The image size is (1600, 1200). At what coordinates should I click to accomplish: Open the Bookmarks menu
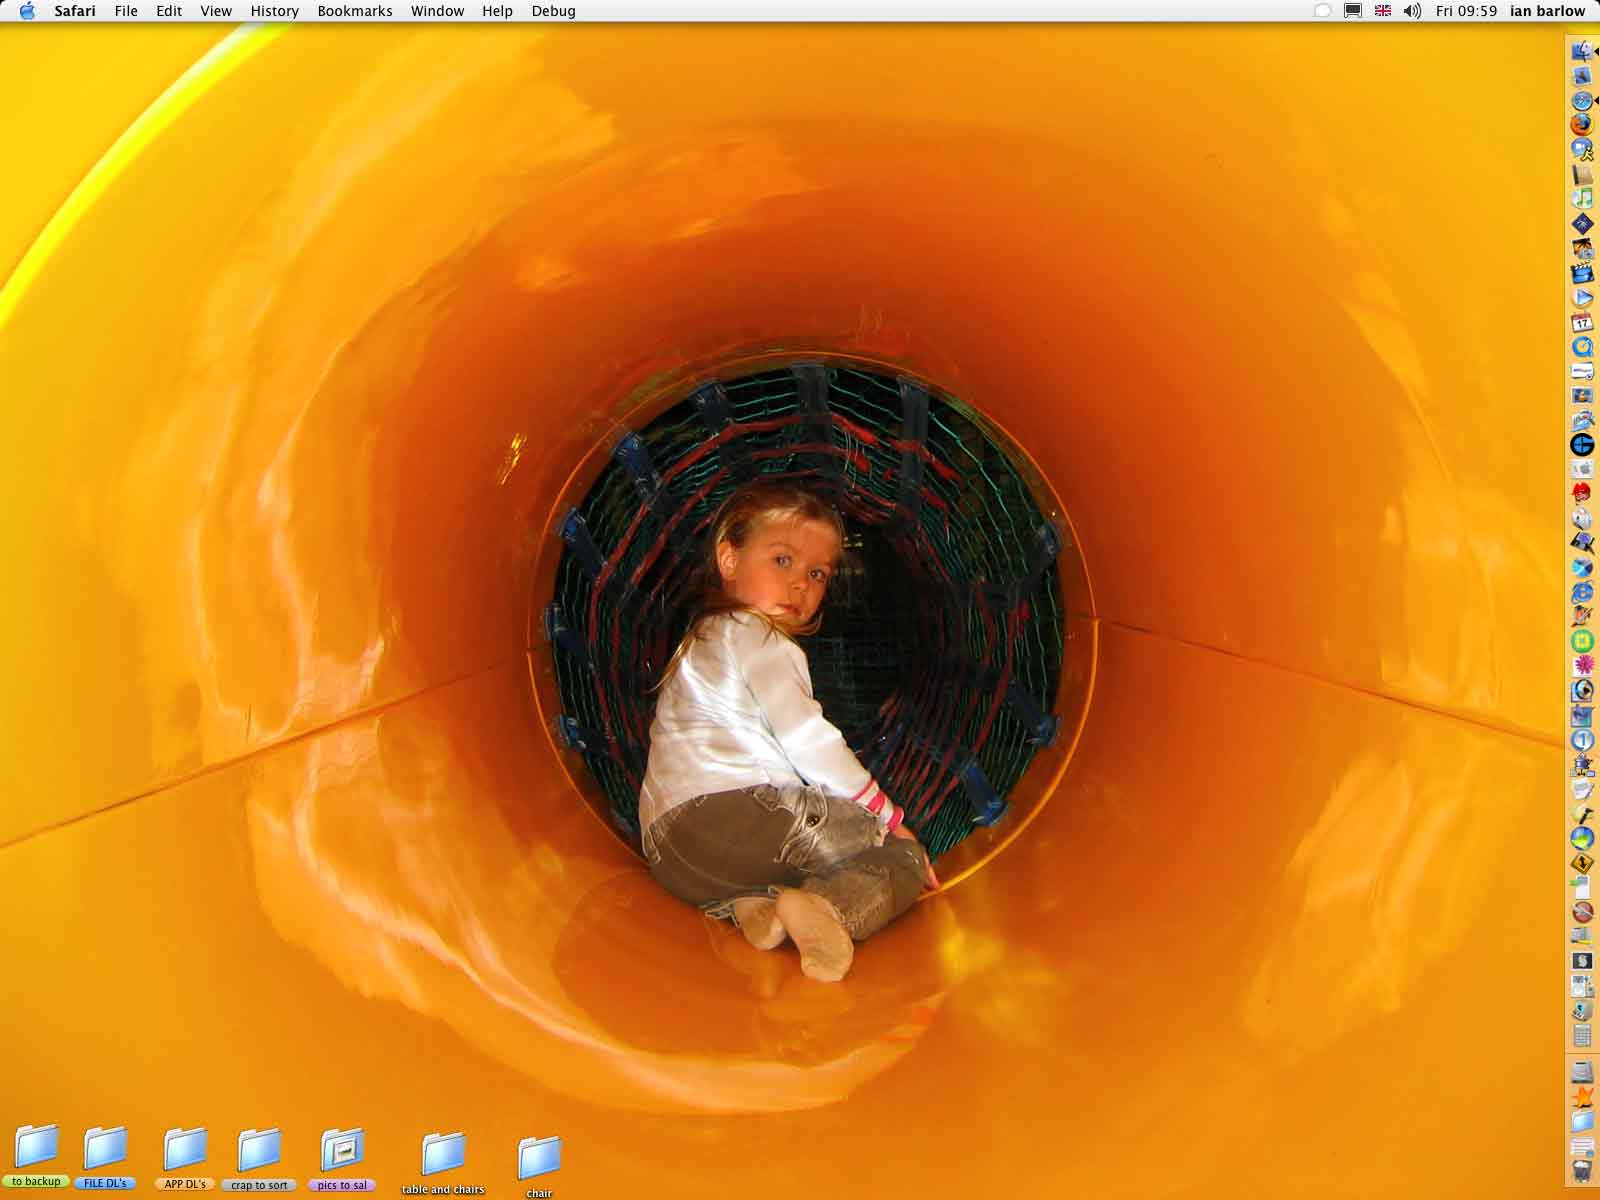coord(355,11)
